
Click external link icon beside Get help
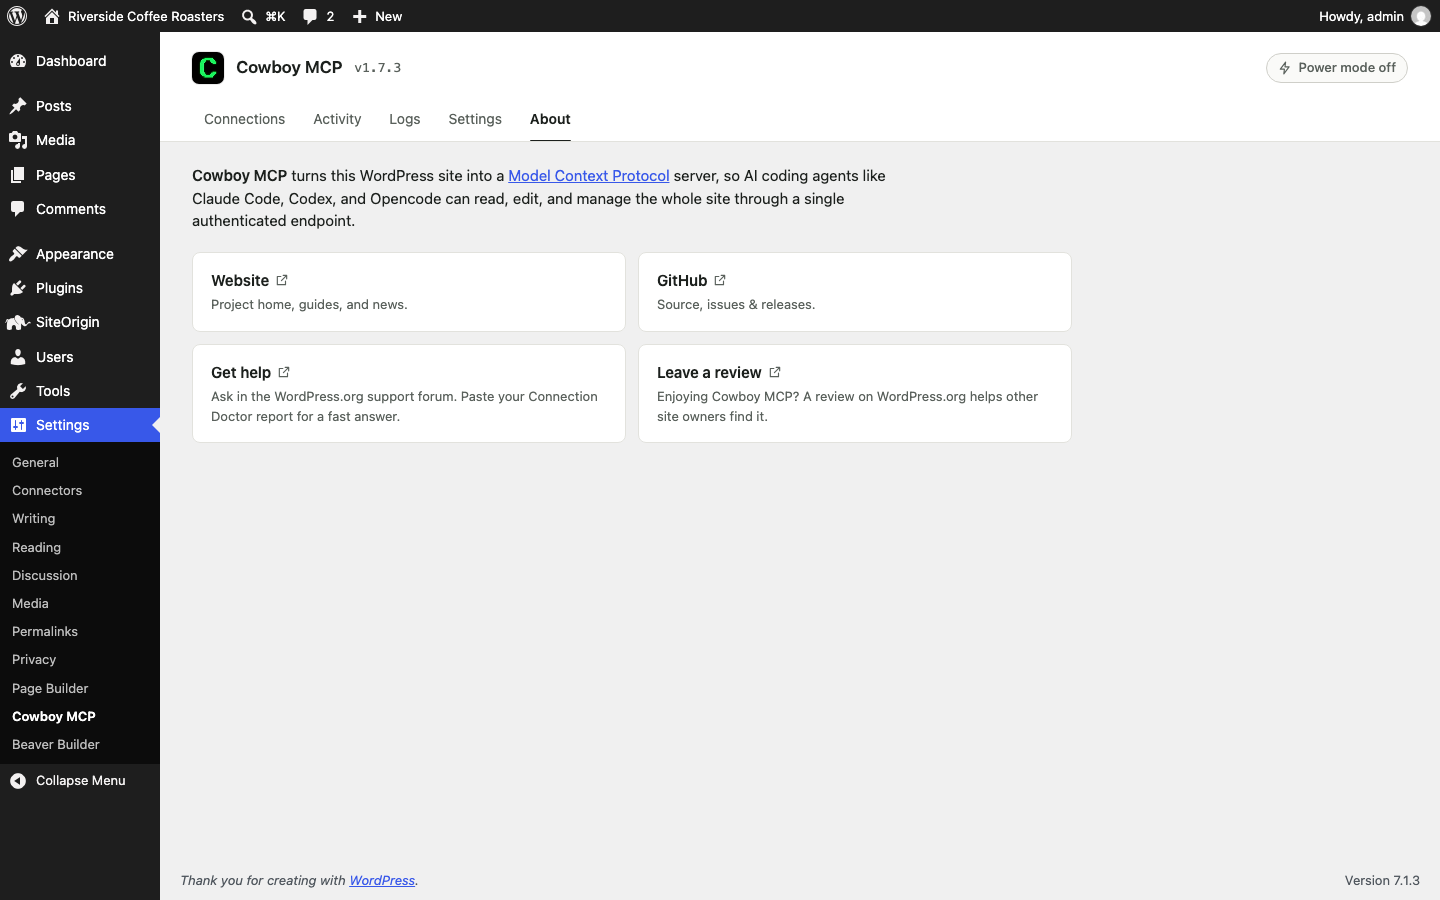click(284, 372)
